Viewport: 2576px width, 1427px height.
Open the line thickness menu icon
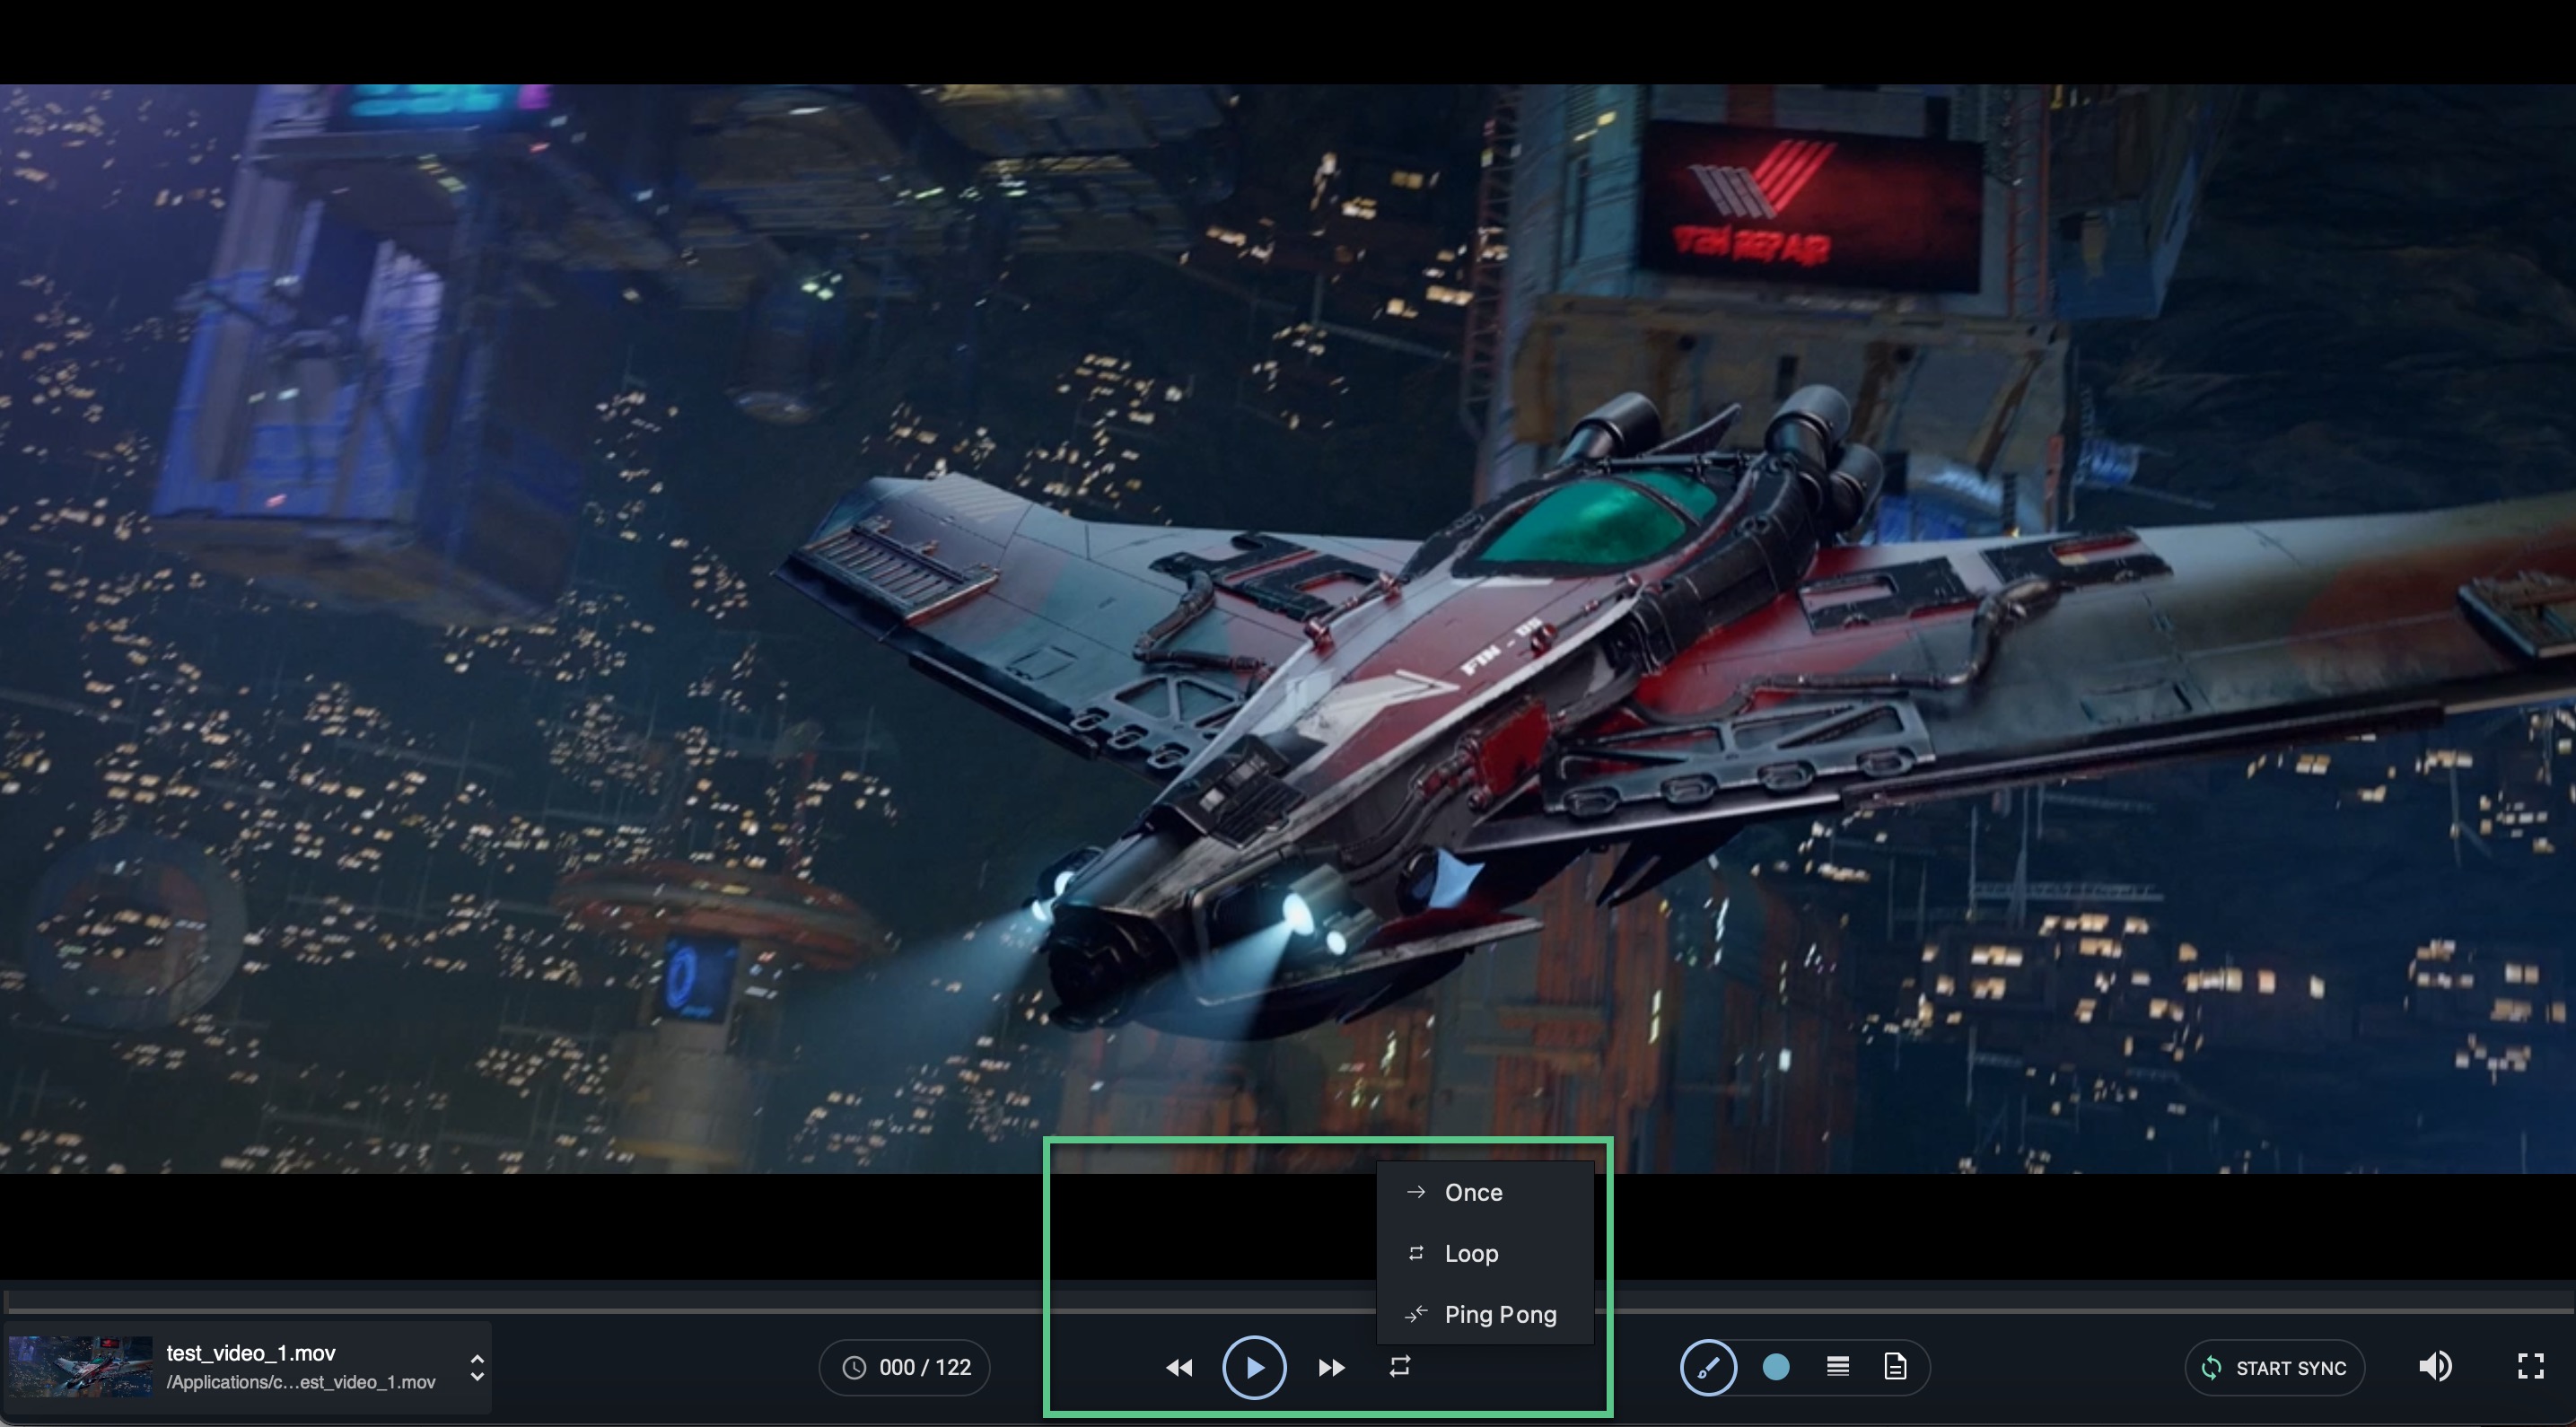[1837, 1366]
